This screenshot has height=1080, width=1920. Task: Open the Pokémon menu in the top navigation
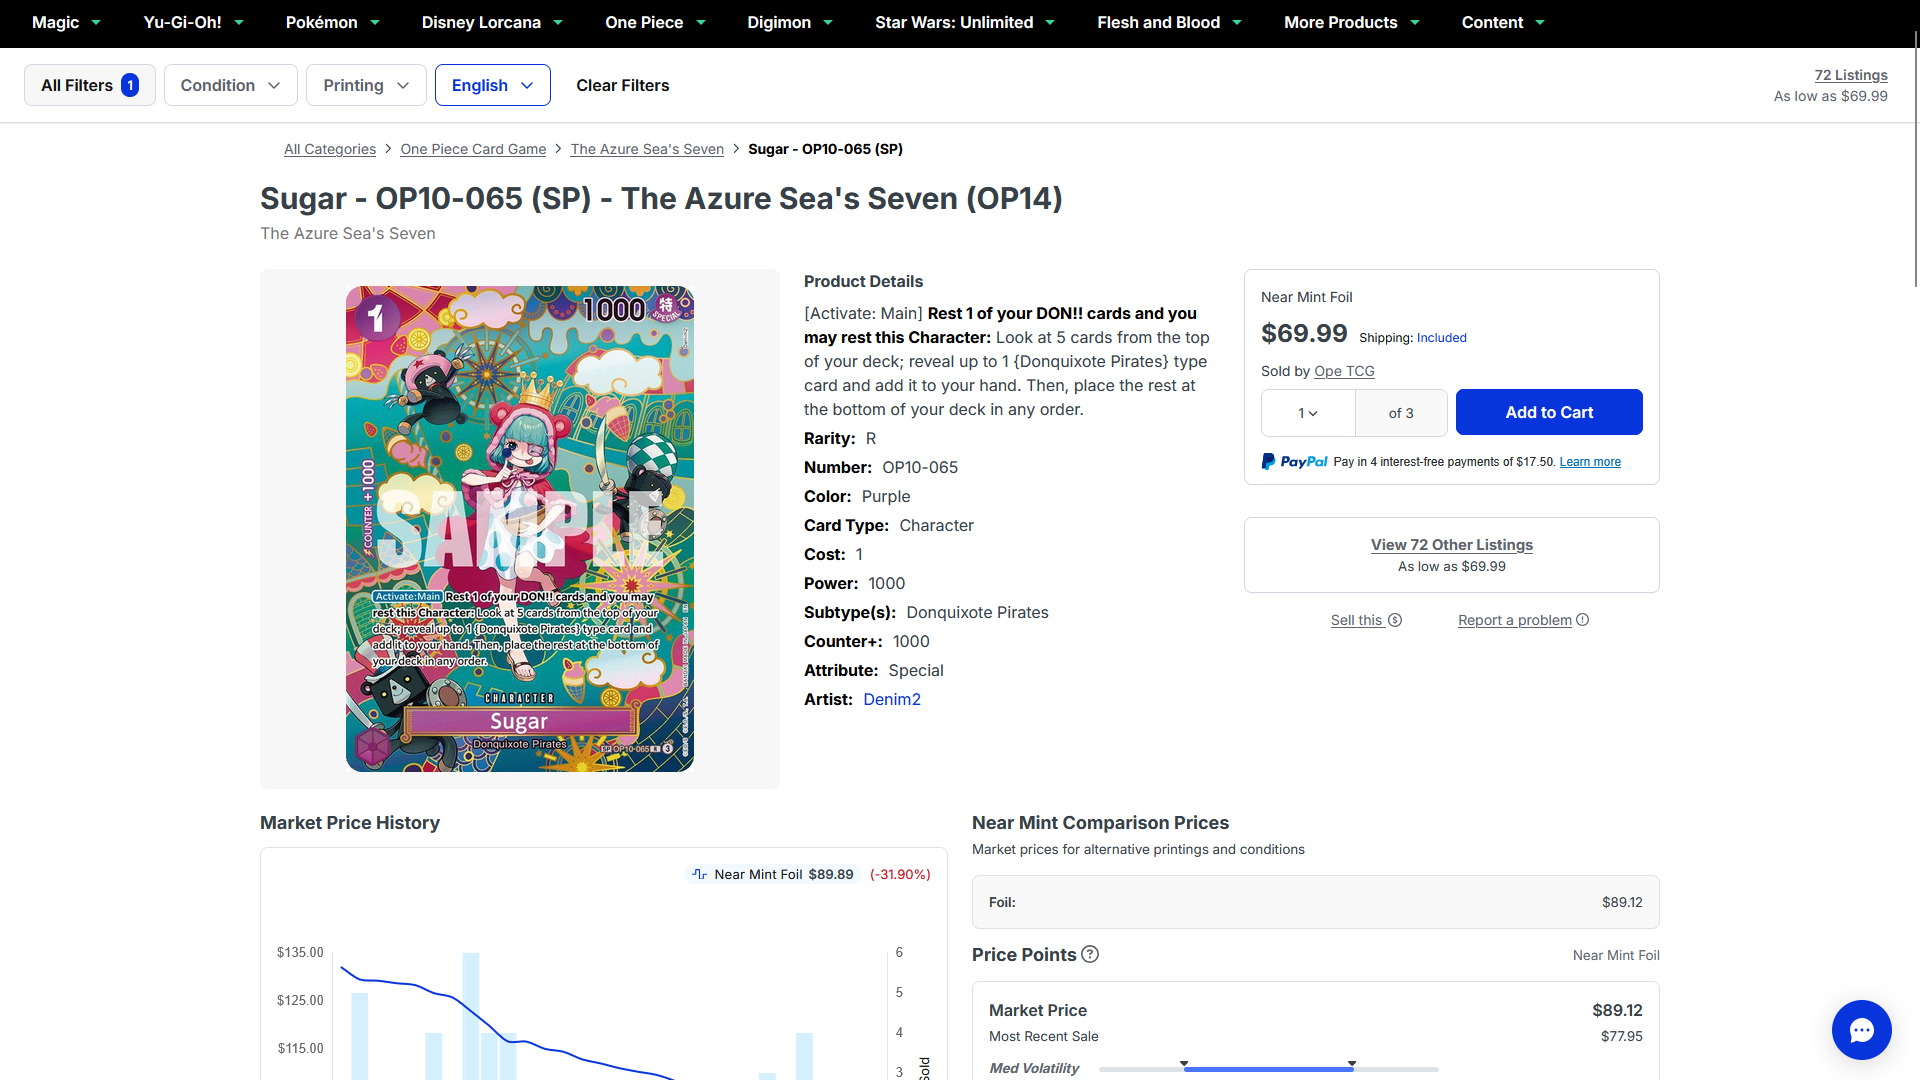pyautogui.click(x=333, y=22)
